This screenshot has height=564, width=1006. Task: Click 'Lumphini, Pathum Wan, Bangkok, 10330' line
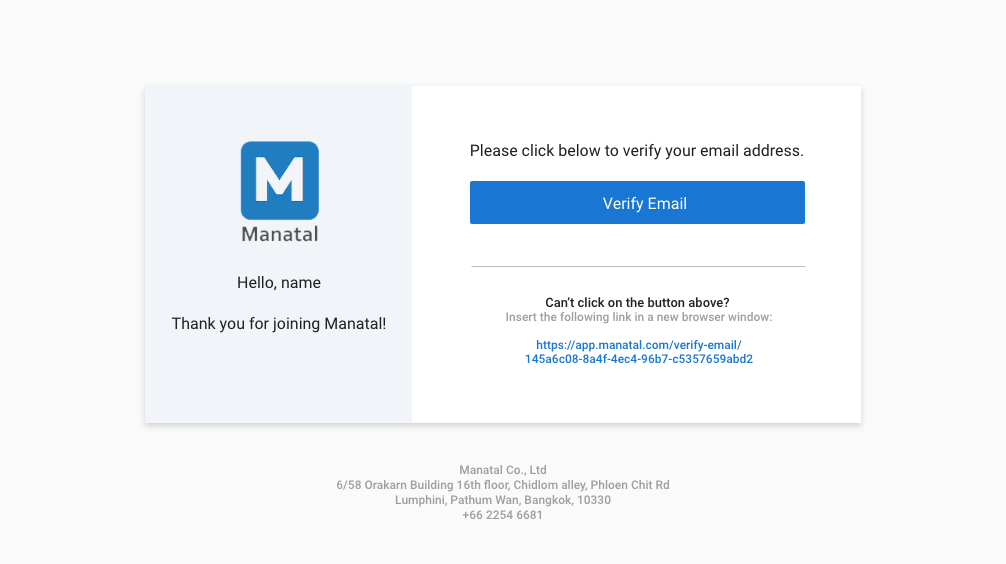[503, 500]
